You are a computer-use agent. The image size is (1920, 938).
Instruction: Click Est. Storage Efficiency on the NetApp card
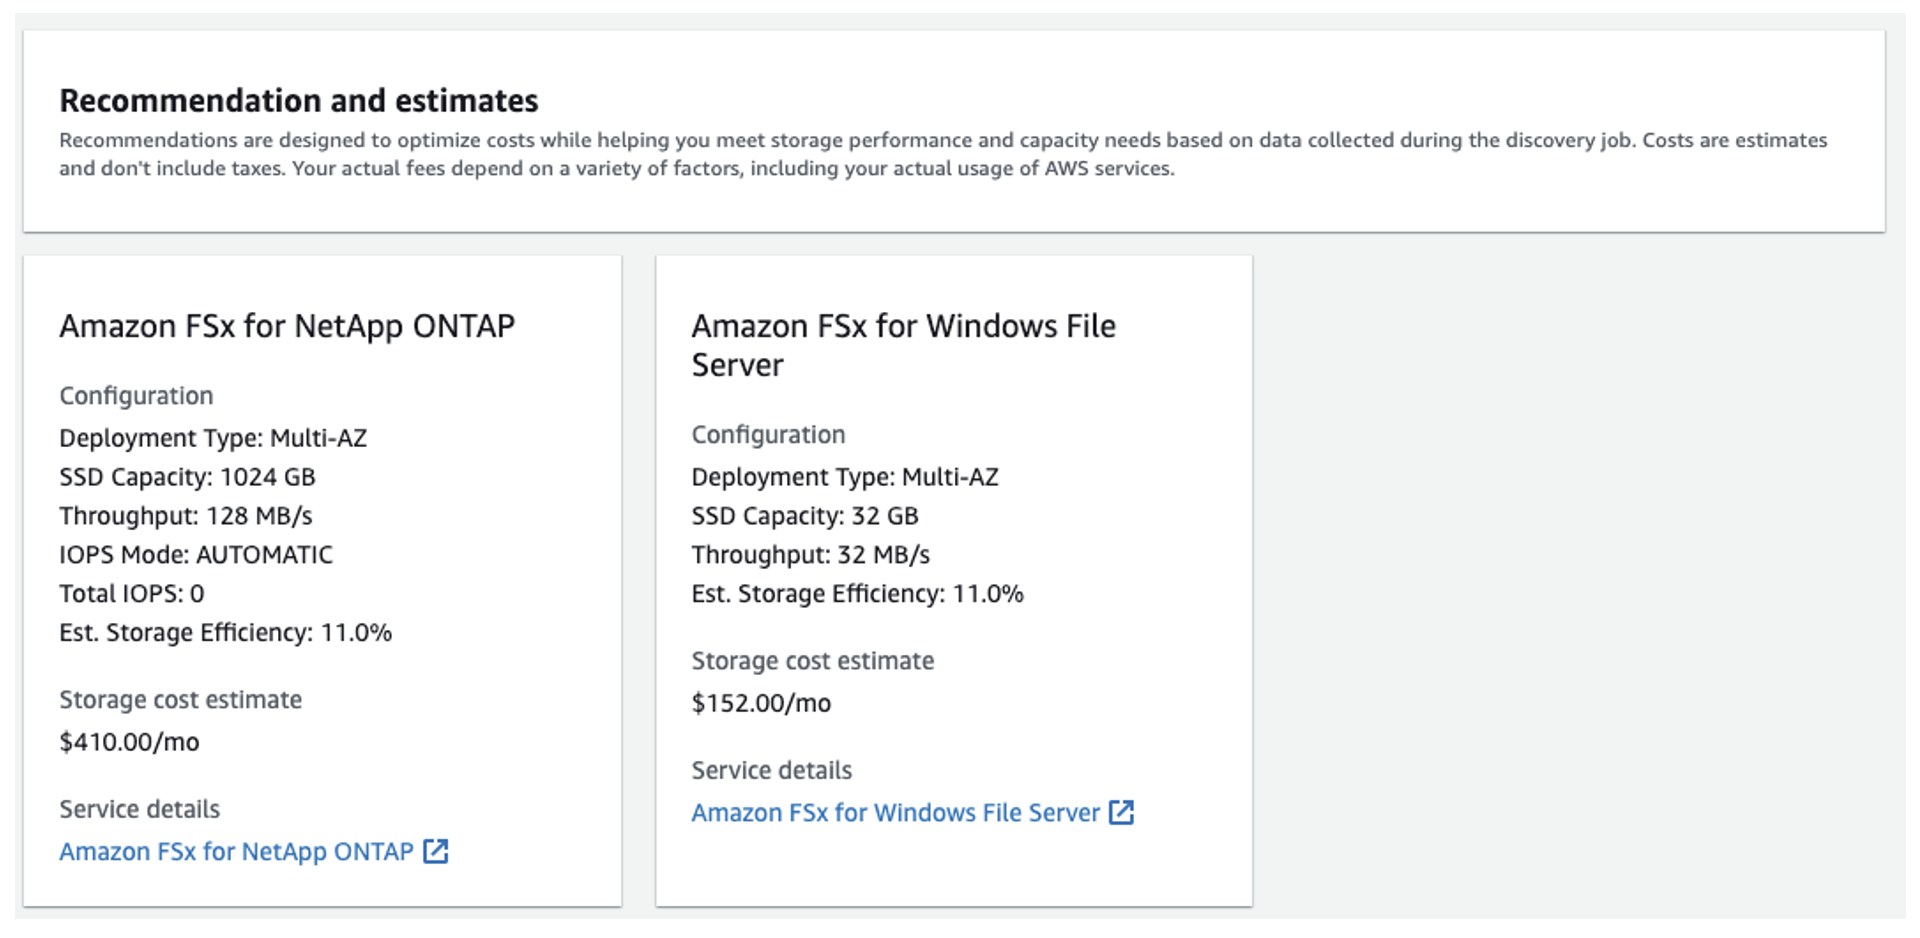[225, 632]
